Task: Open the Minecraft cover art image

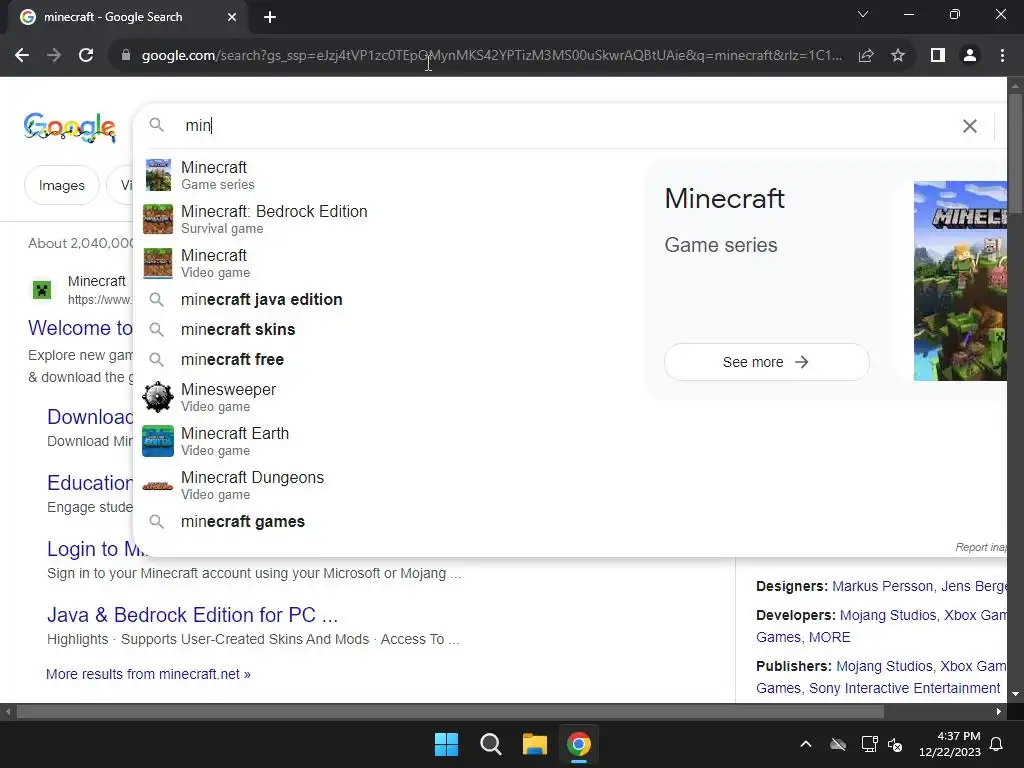Action: tap(960, 281)
